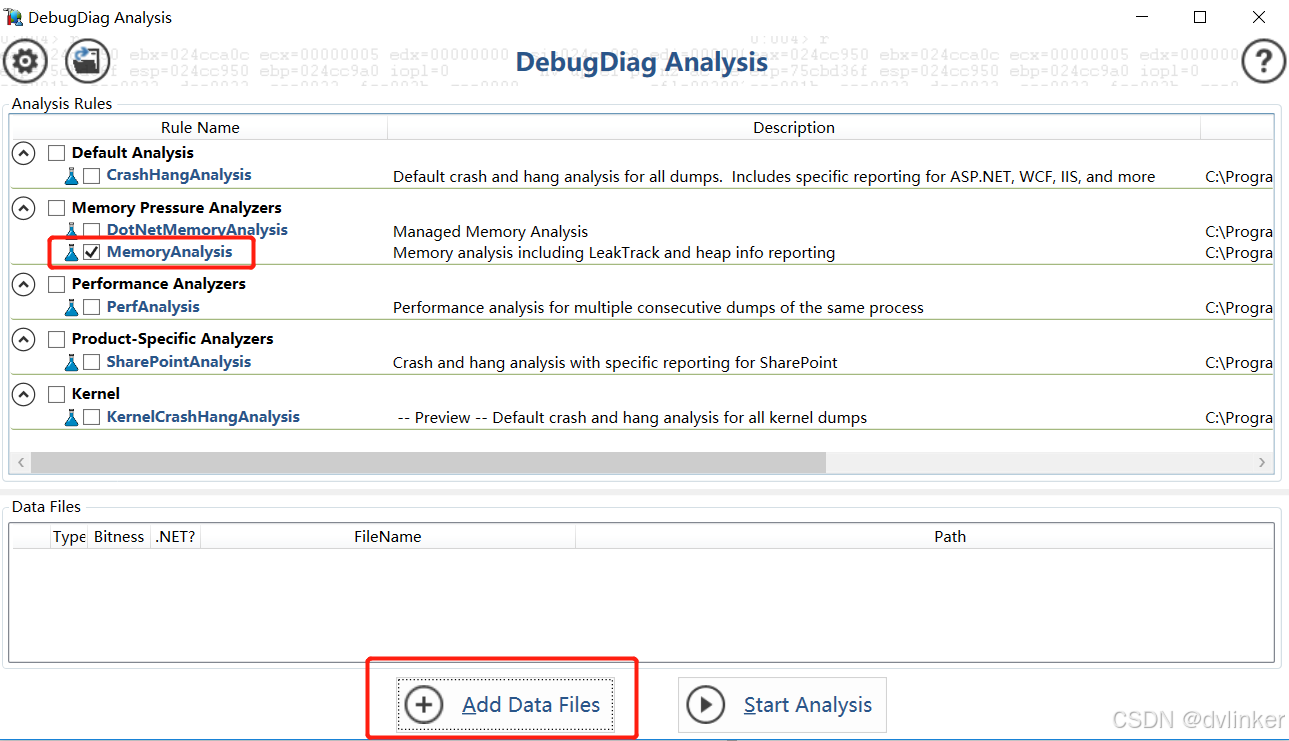Screen dimensions: 1289x741
Task: Uncheck the MemoryAnalysis checkbox
Action: tap(91, 253)
